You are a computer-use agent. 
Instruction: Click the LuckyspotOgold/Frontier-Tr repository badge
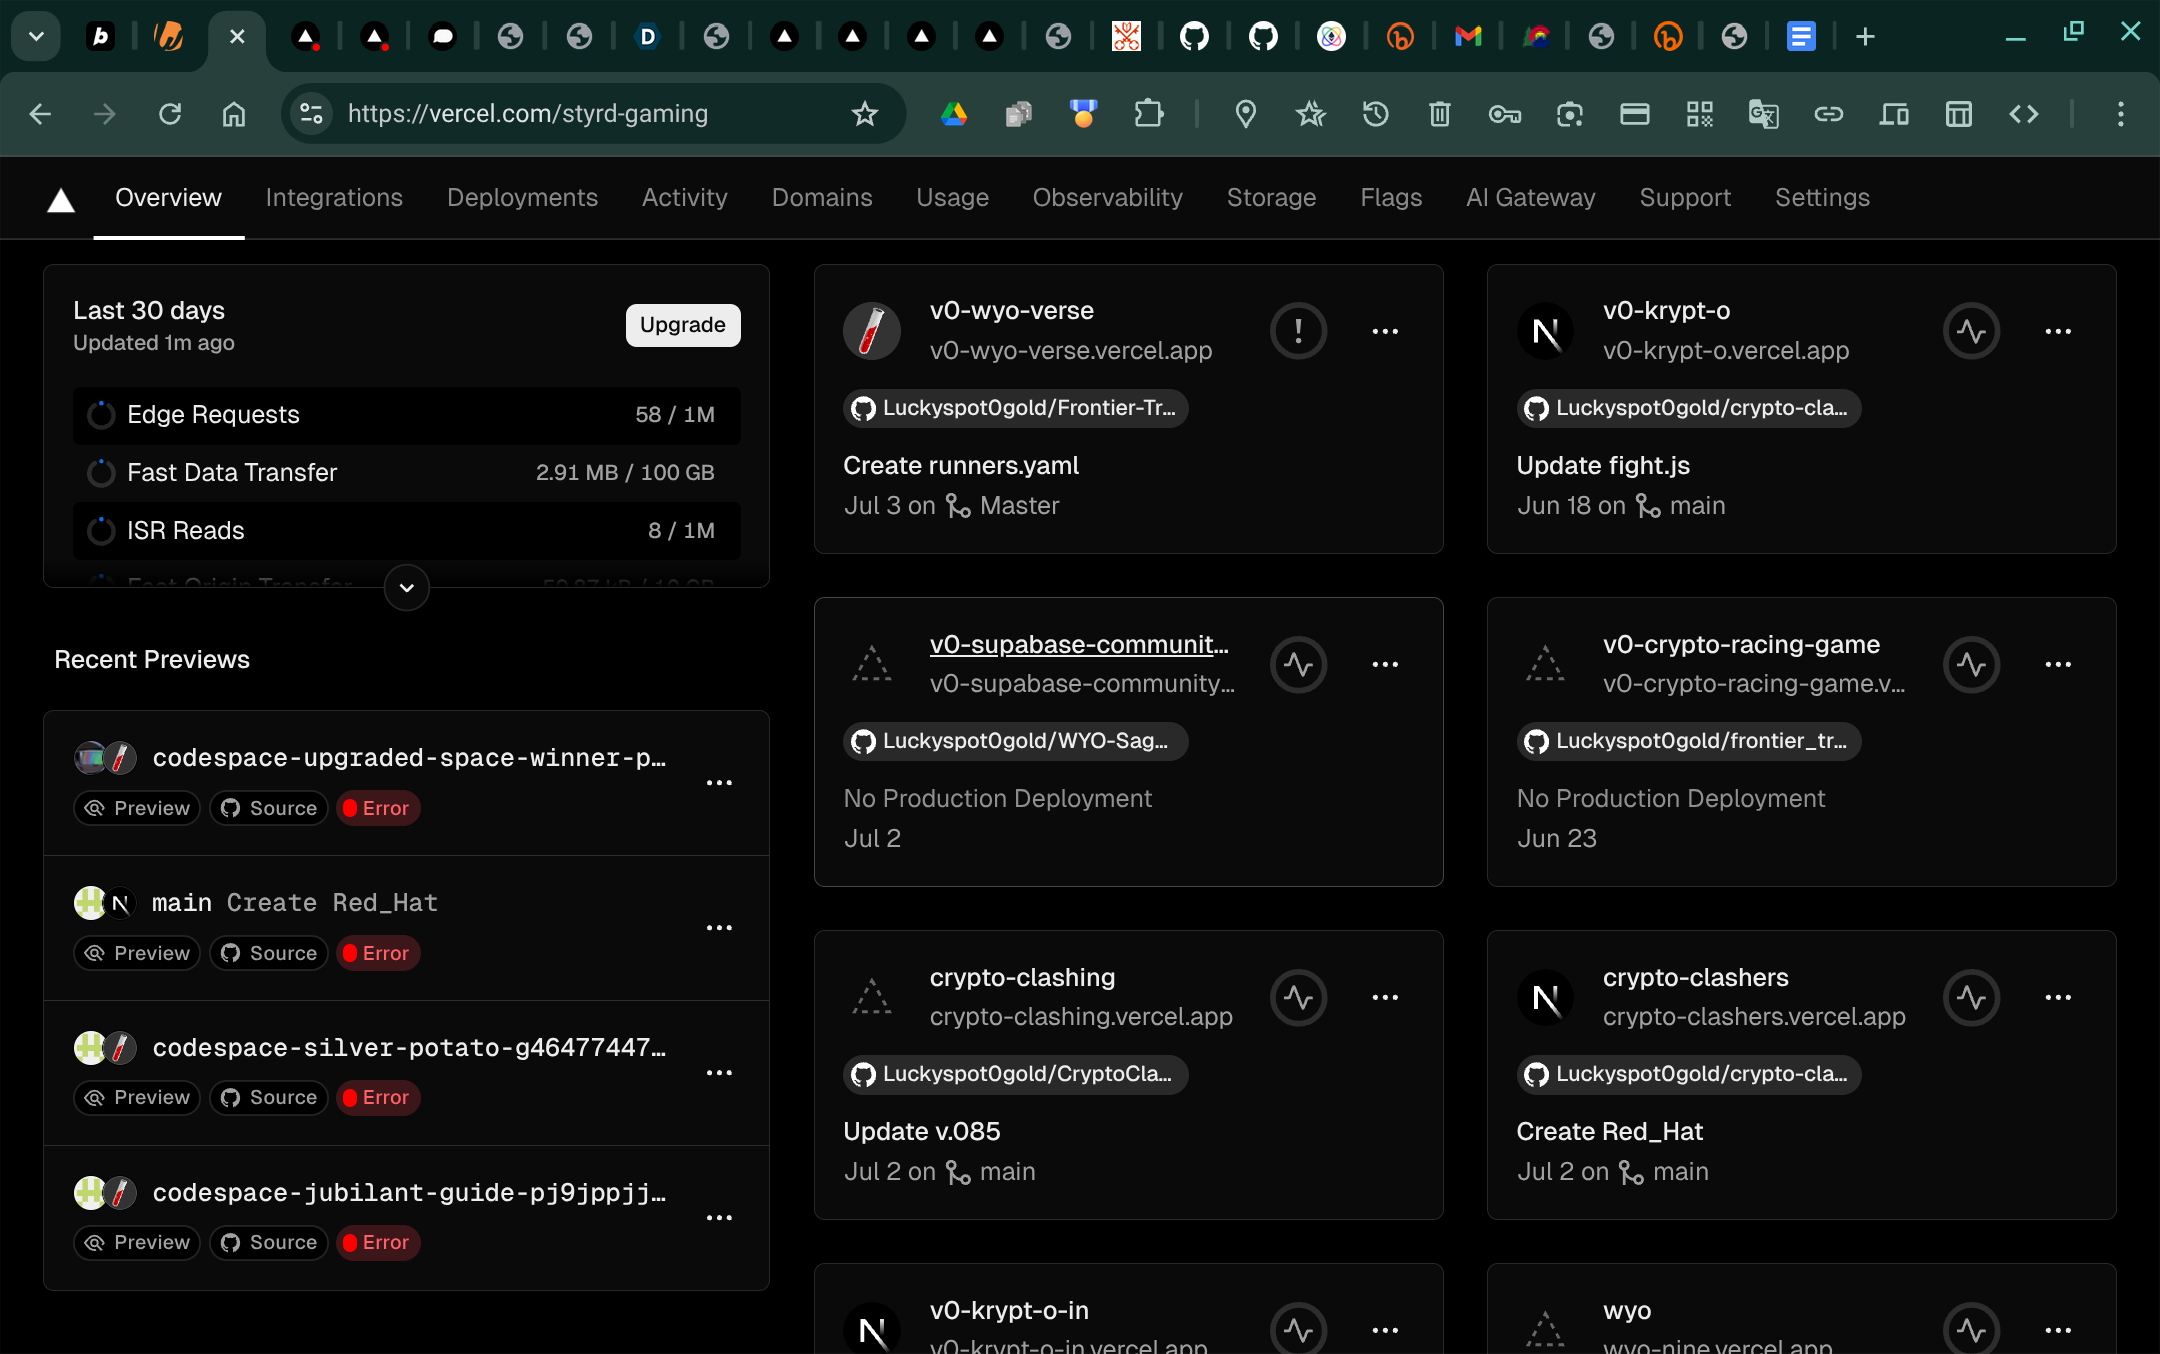(x=1016, y=408)
